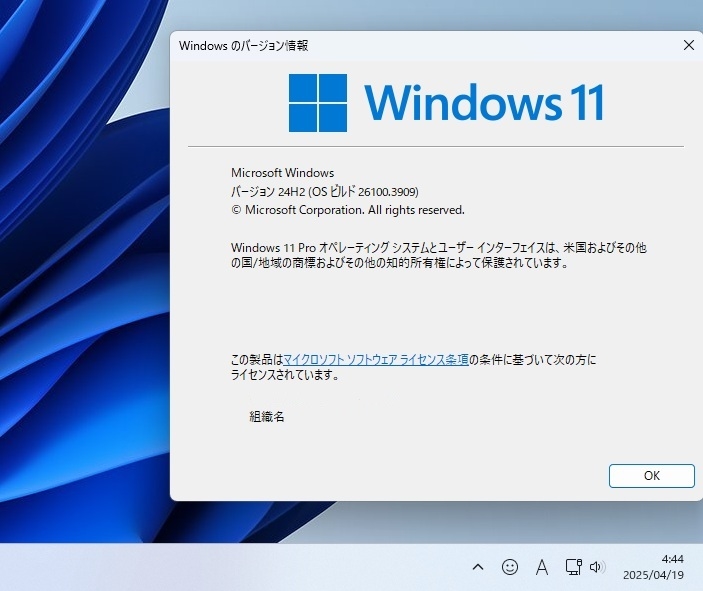The image size is (703, 591).
Task: Close the Windows version information dialog
Action: (x=689, y=45)
